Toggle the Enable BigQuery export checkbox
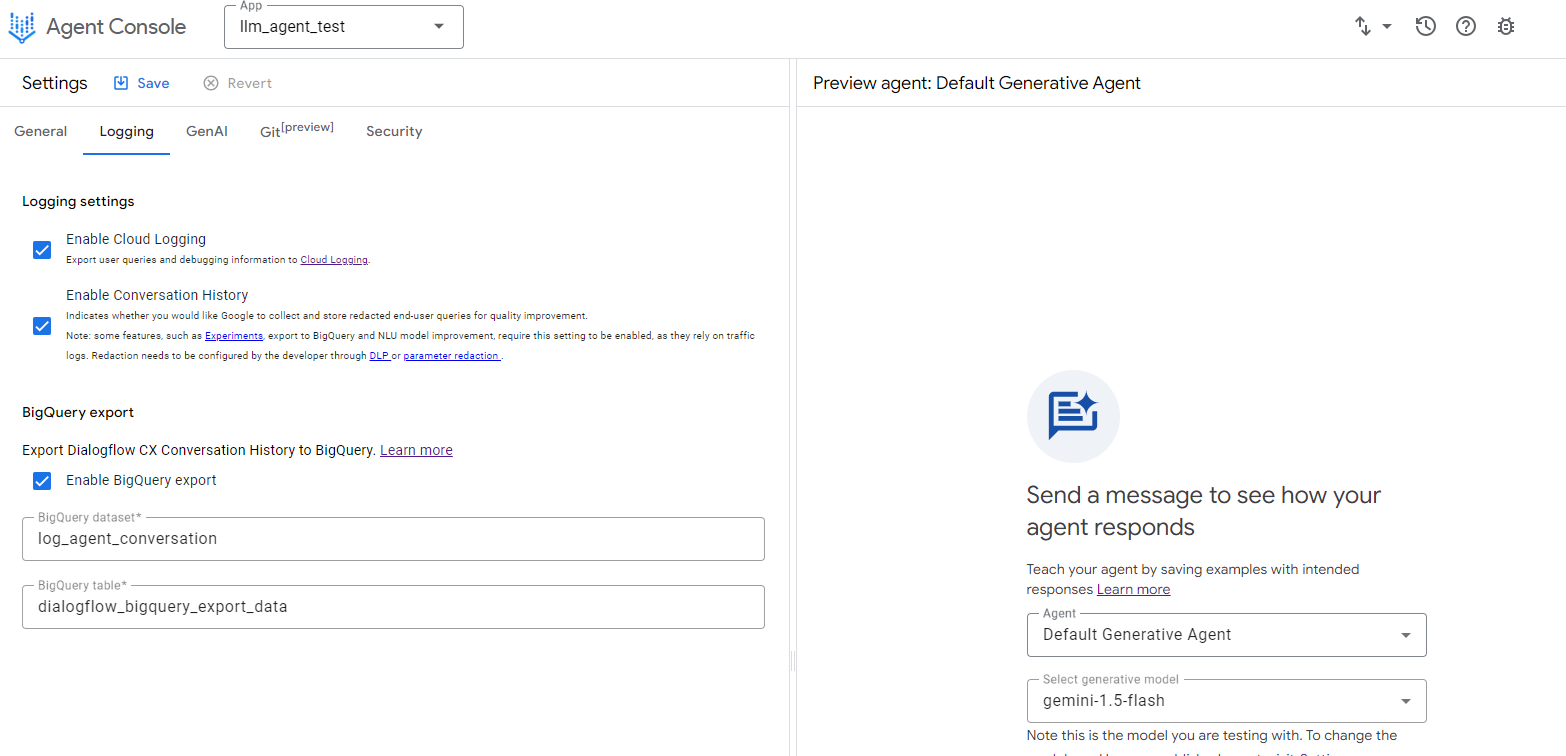Viewport: 1566px width, 756px height. click(x=42, y=481)
